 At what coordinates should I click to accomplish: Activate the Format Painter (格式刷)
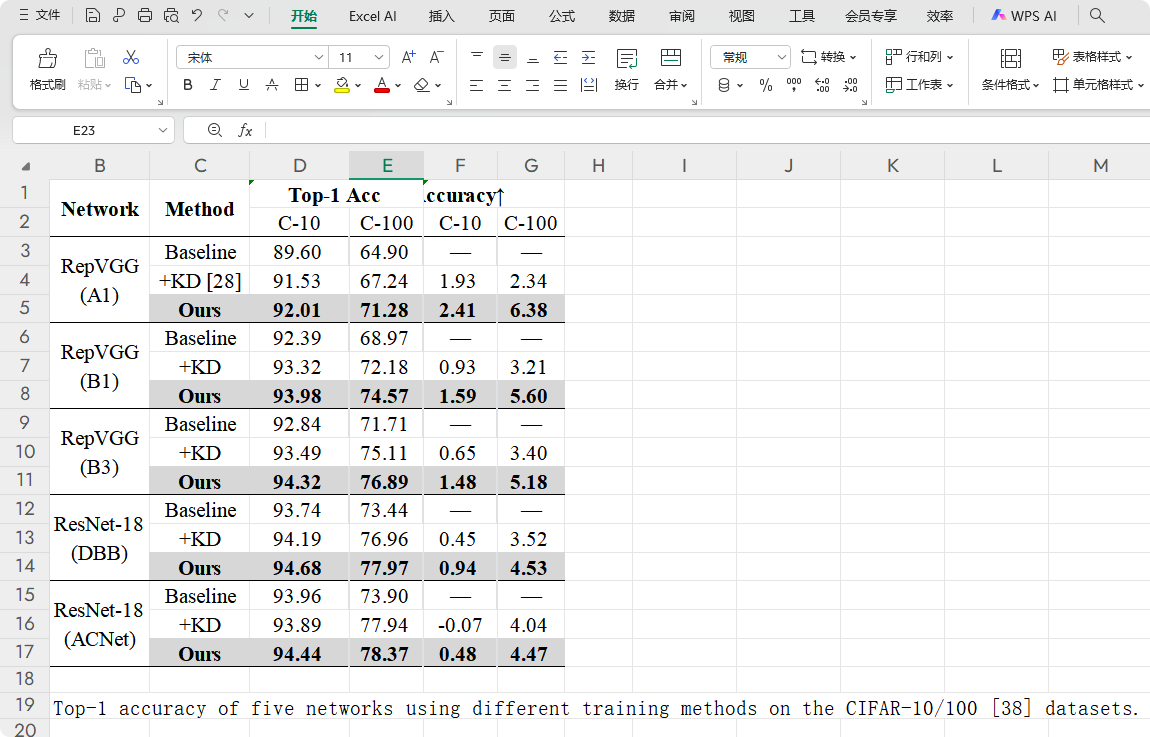[x=48, y=70]
